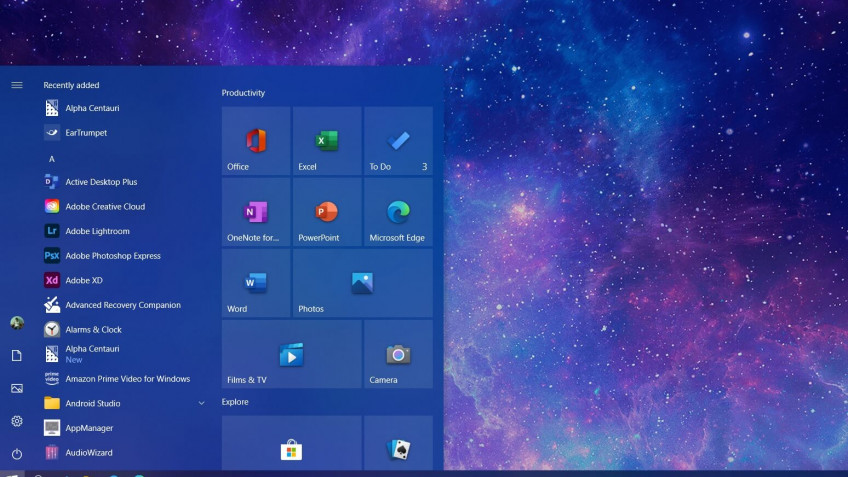
Task: Select the Explore group title
Action: coord(235,402)
